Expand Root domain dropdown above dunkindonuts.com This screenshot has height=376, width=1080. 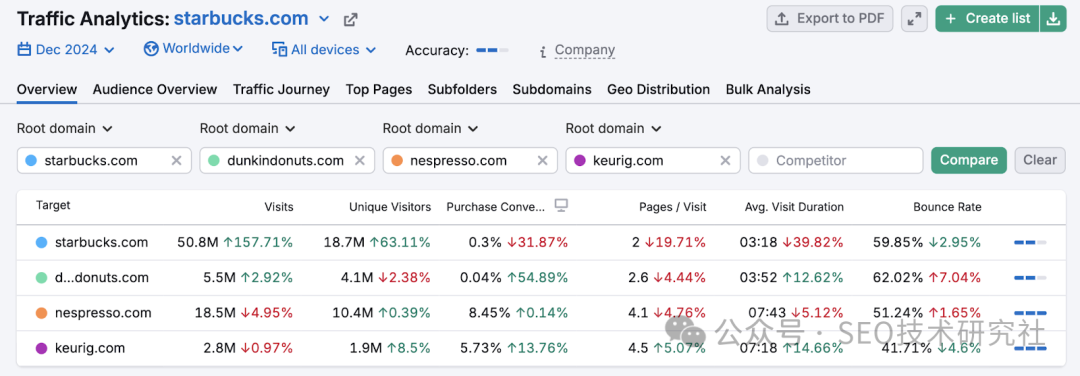pyautogui.click(x=248, y=128)
